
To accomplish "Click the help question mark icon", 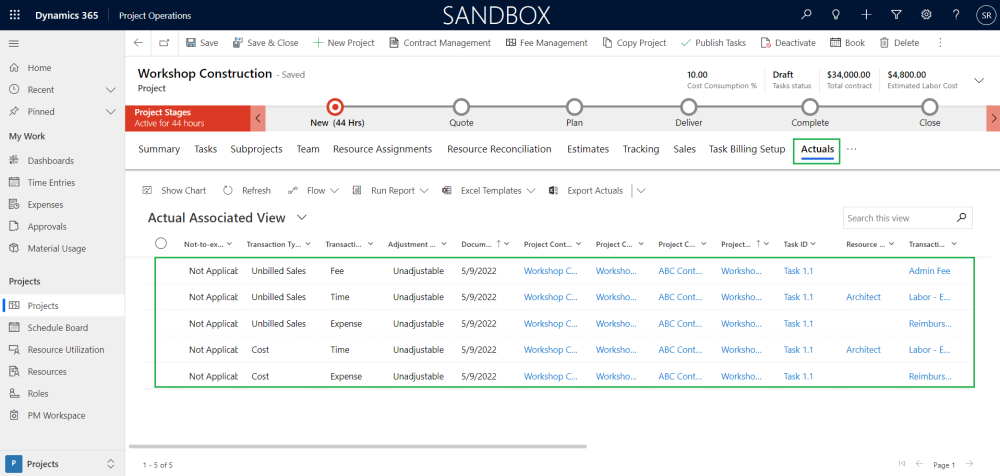I will coord(955,15).
